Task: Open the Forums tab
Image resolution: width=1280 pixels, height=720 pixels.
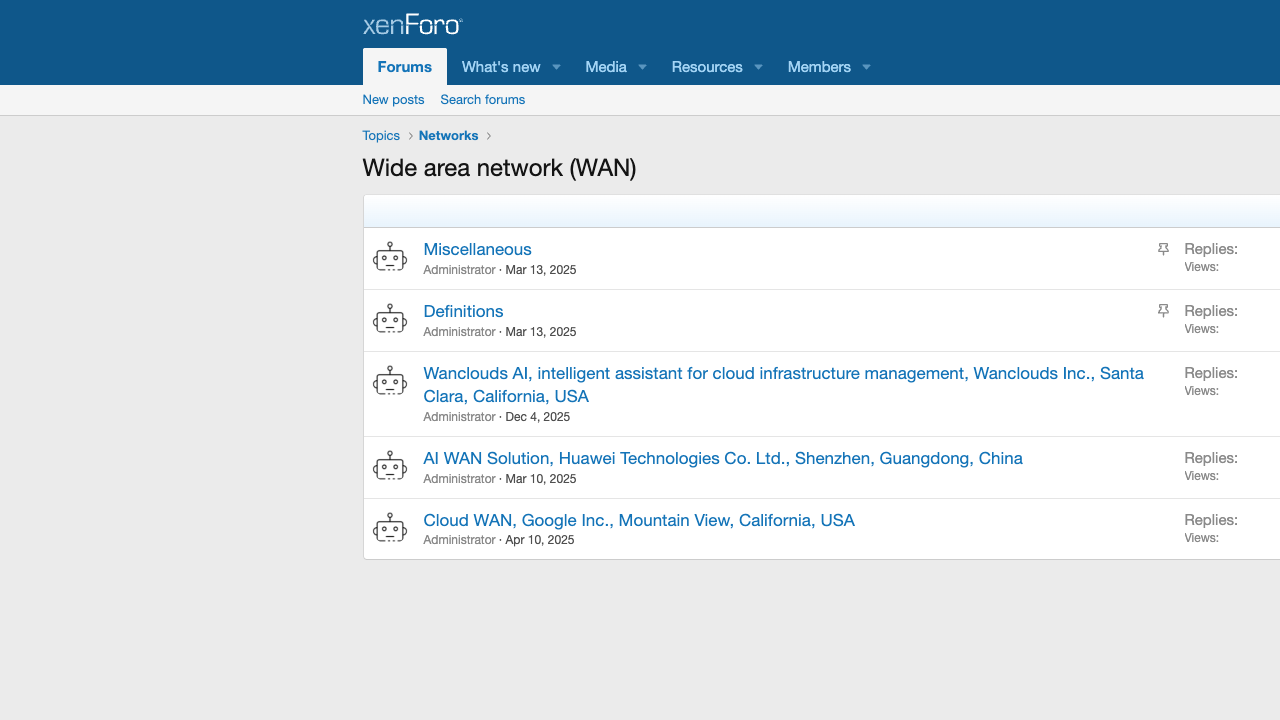Action: coord(405,67)
